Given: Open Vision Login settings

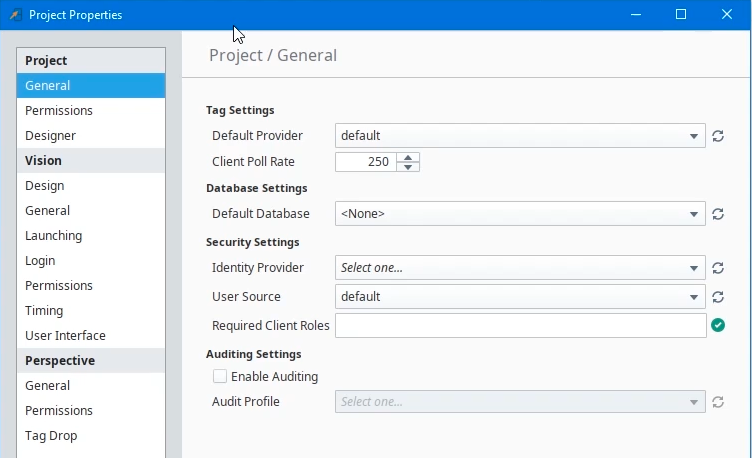Looking at the screenshot, I should [91, 260].
